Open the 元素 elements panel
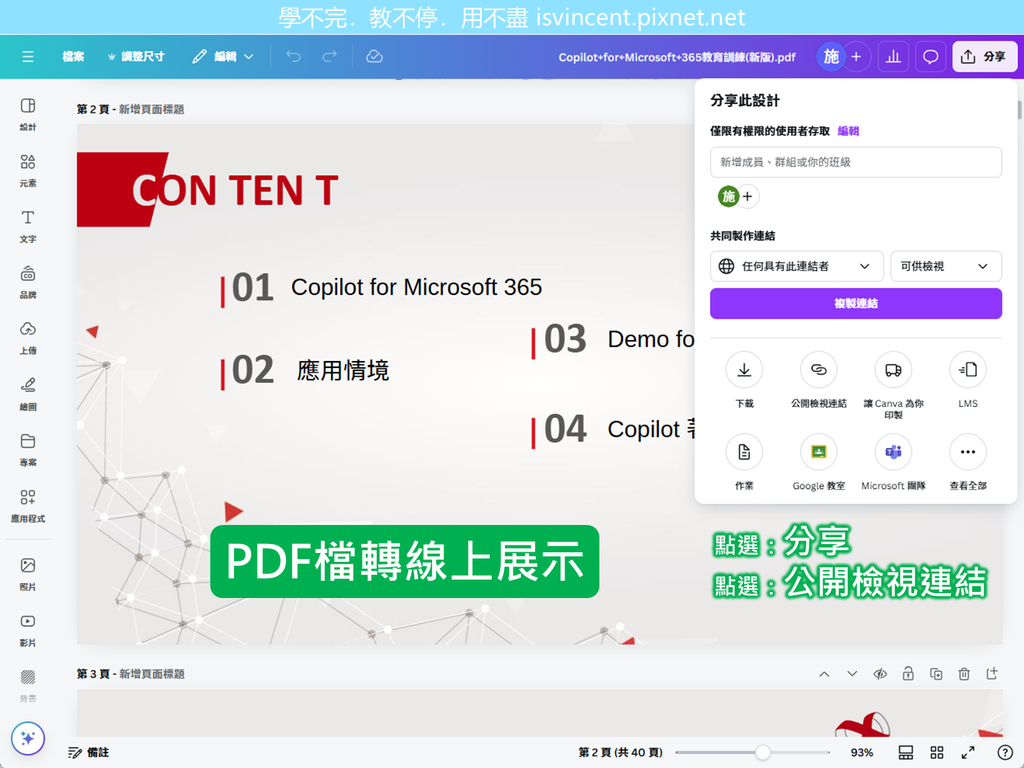This screenshot has height=768, width=1024. click(27, 170)
